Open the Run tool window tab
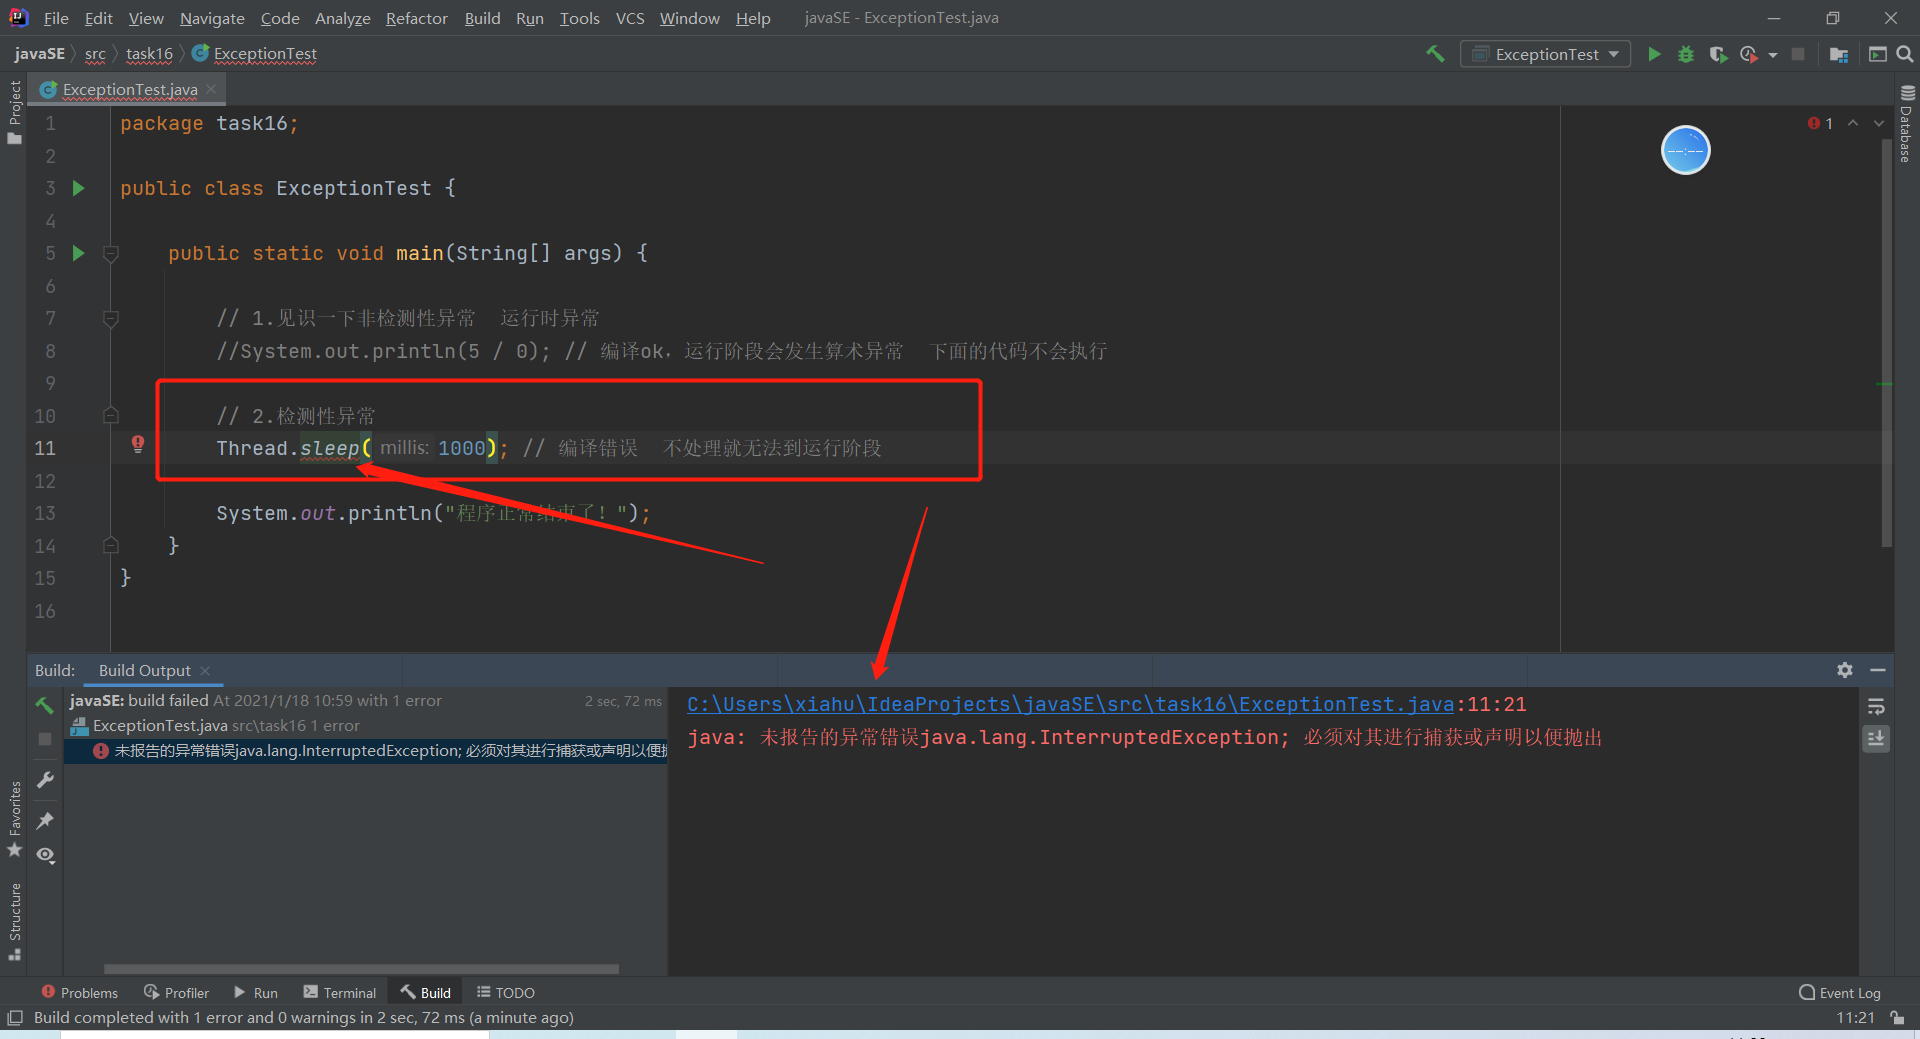1920x1039 pixels. (255, 993)
